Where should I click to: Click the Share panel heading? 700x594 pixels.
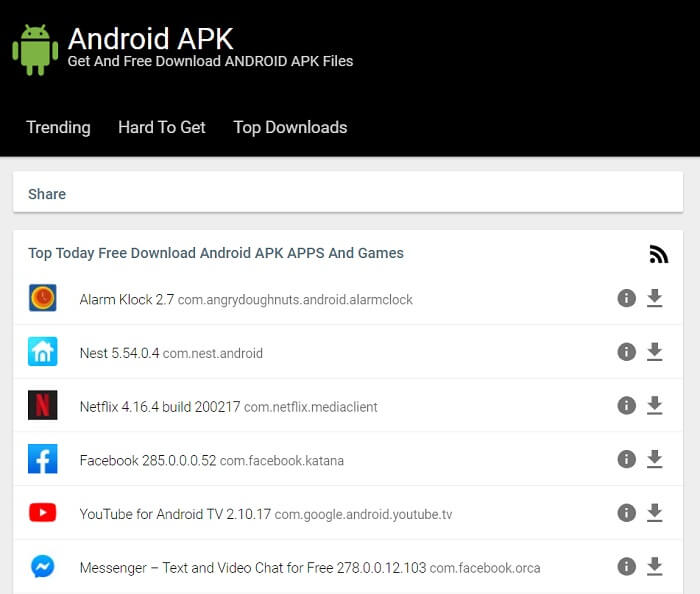(47, 194)
